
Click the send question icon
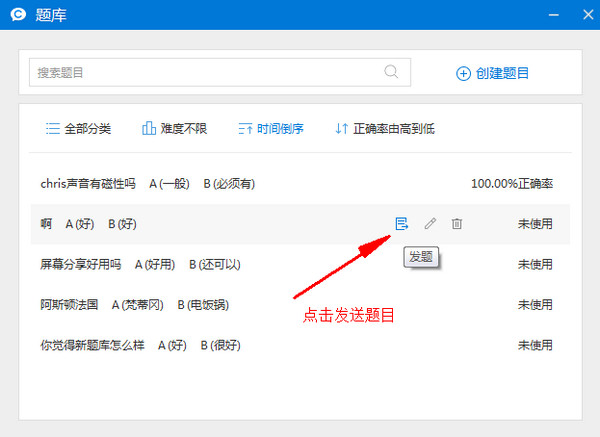pos(401,224)
